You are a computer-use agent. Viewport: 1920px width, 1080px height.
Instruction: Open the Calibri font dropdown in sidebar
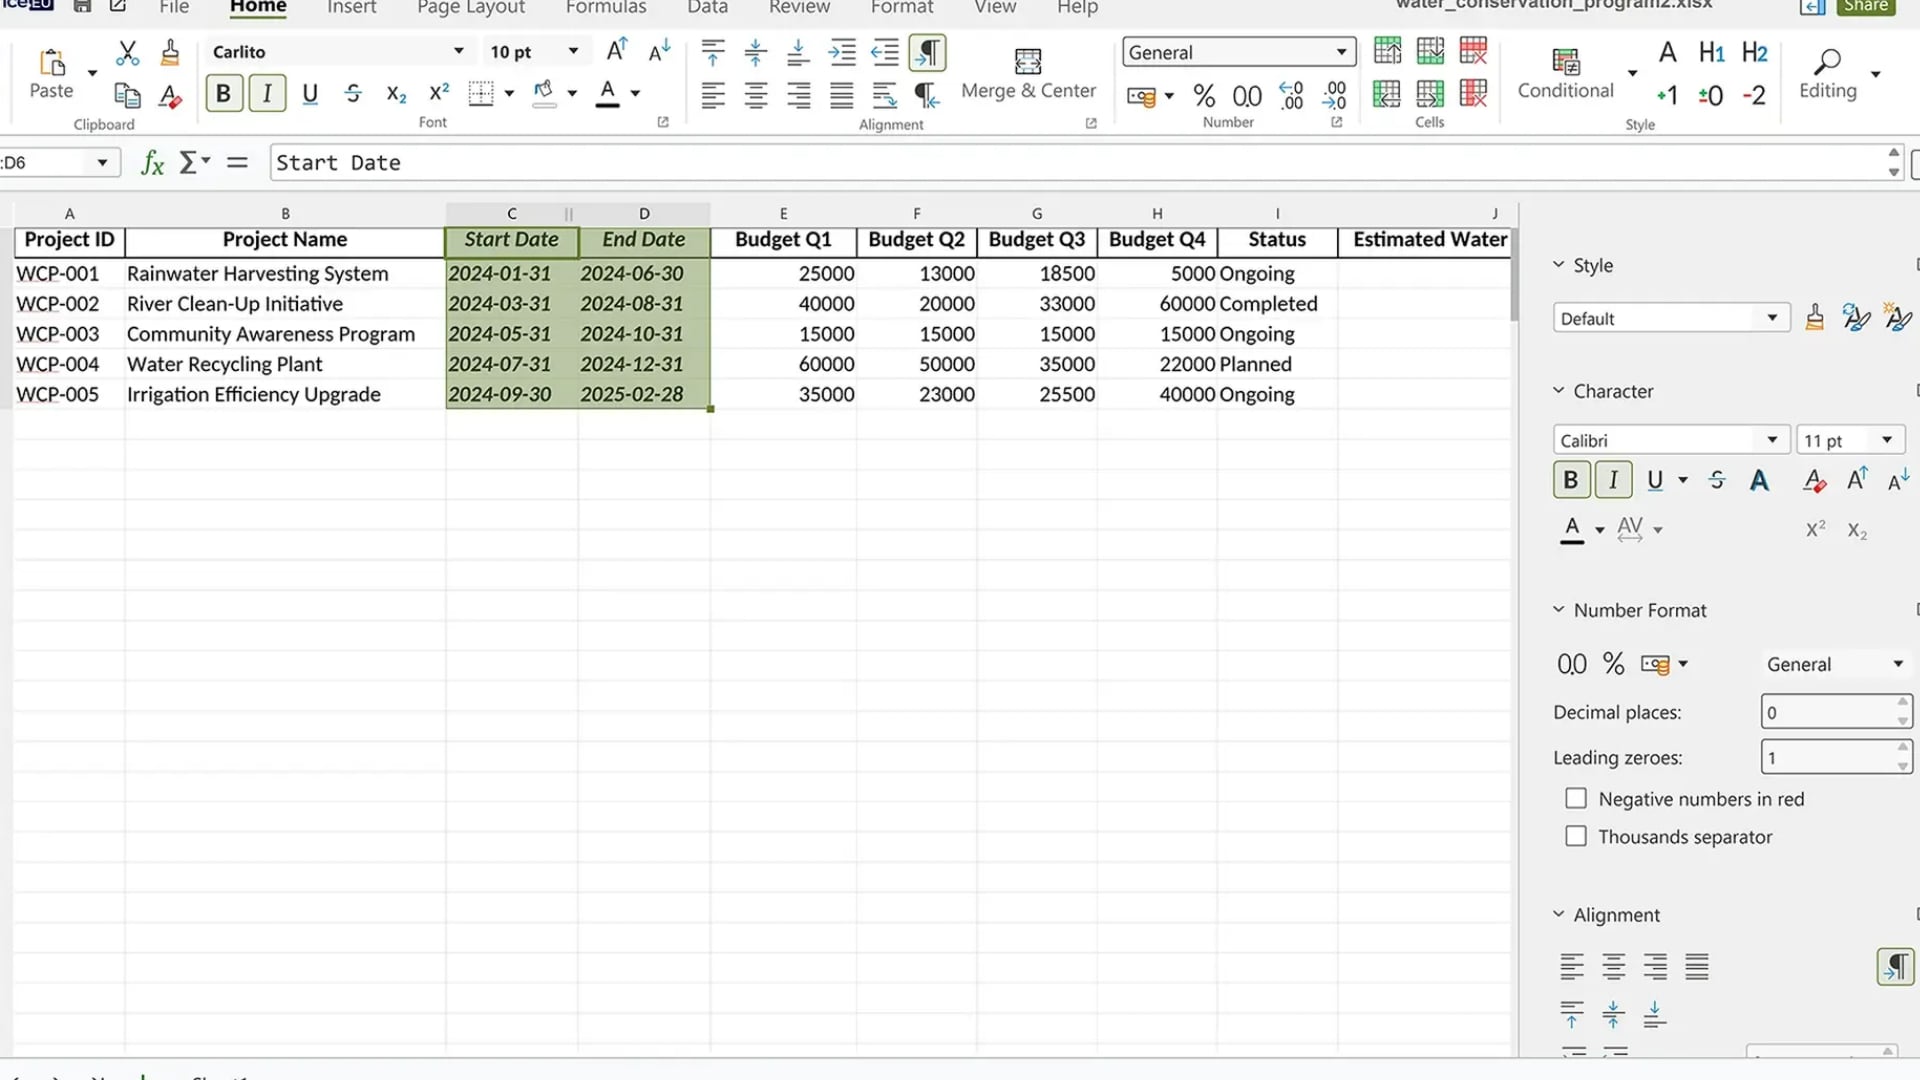(x=1772, y=440)
